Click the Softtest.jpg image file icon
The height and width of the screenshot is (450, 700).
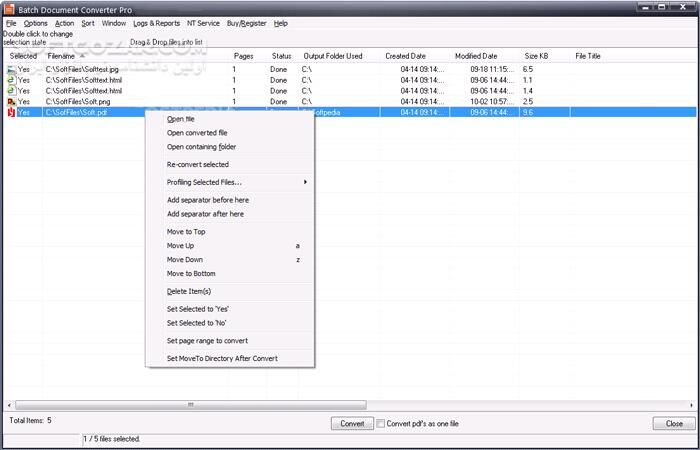point(10,69)
